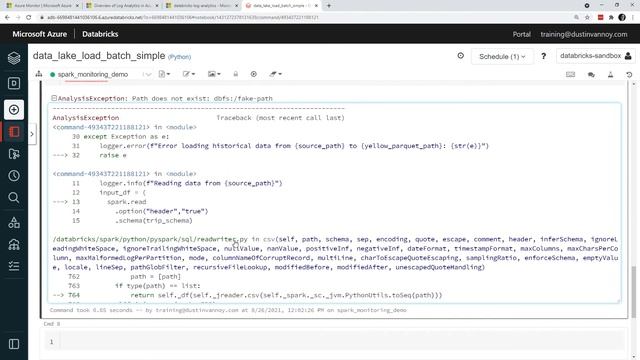Click the keyboard shortcuts icon
Viewport: 640px width, 360px height.
pyautogui.click(x=570, y=74)
